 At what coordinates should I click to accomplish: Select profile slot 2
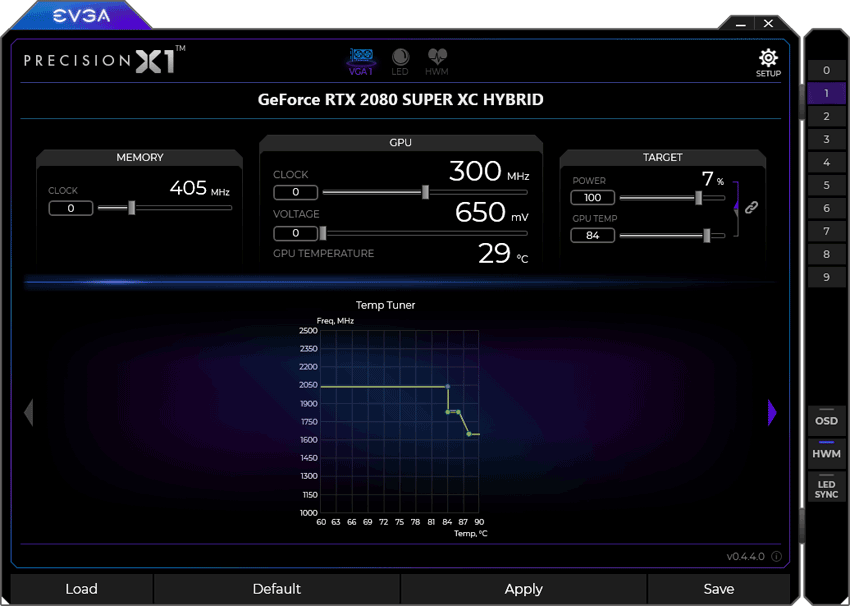click(826, 116)
